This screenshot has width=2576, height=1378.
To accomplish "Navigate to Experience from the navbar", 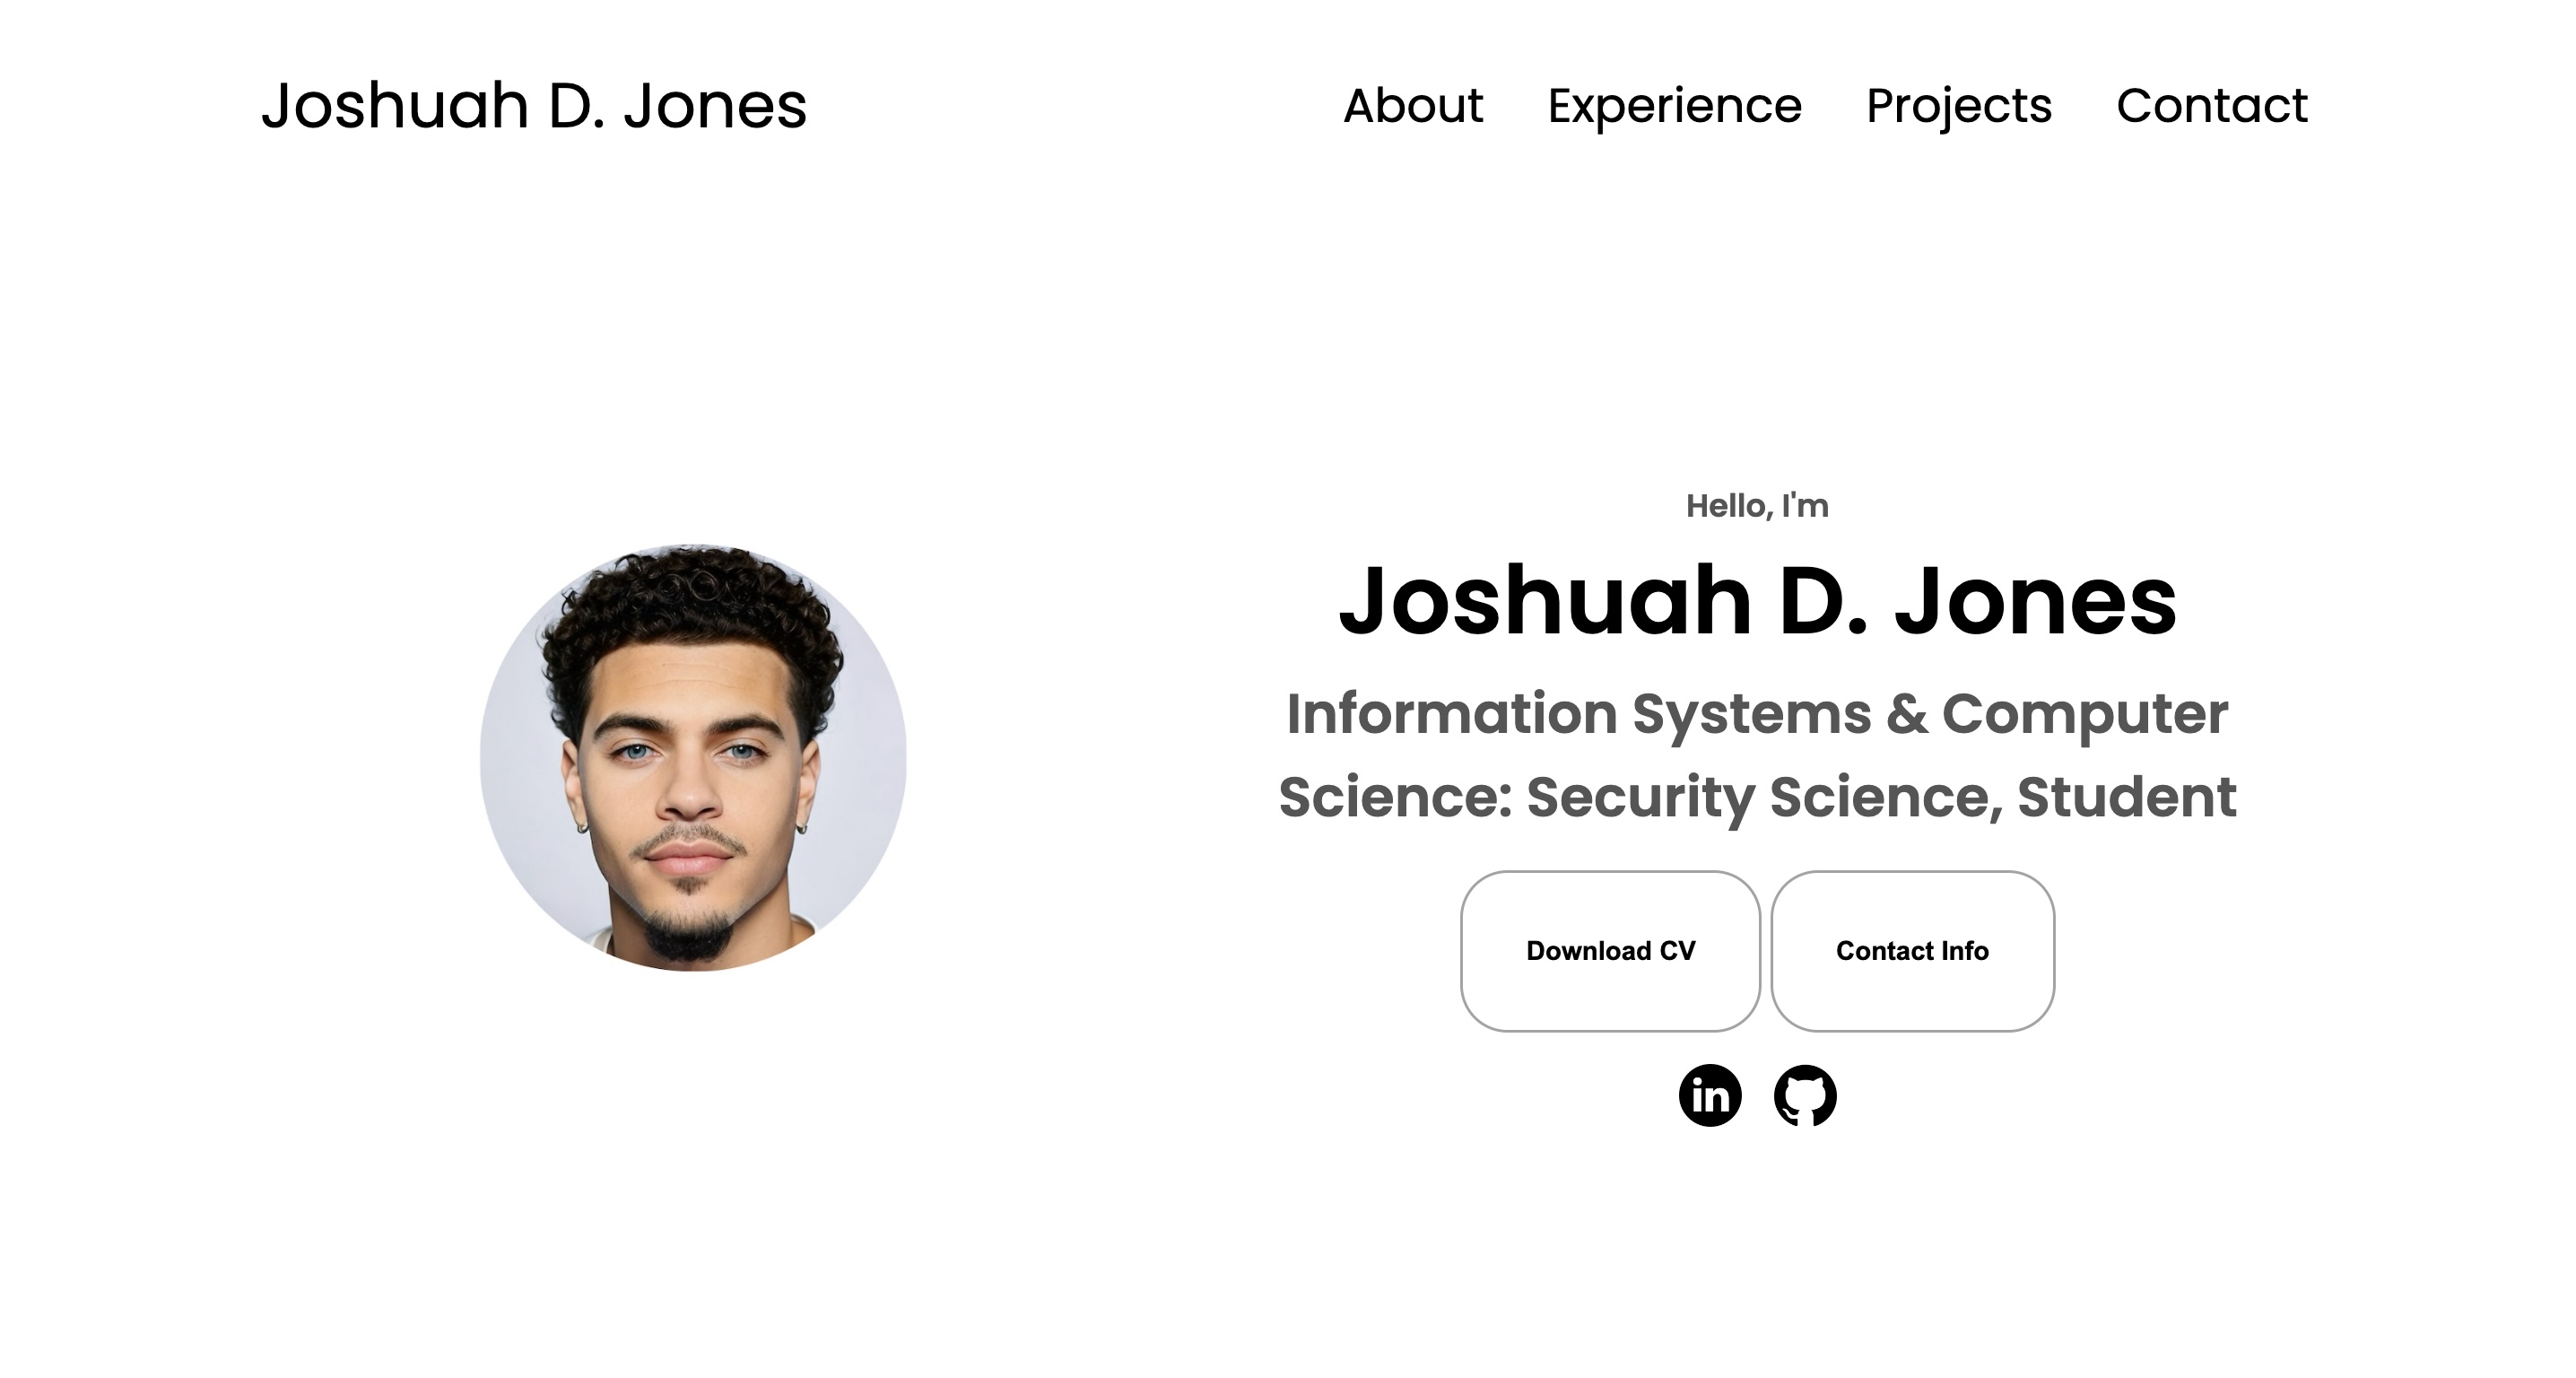I will coord(1675,107).
